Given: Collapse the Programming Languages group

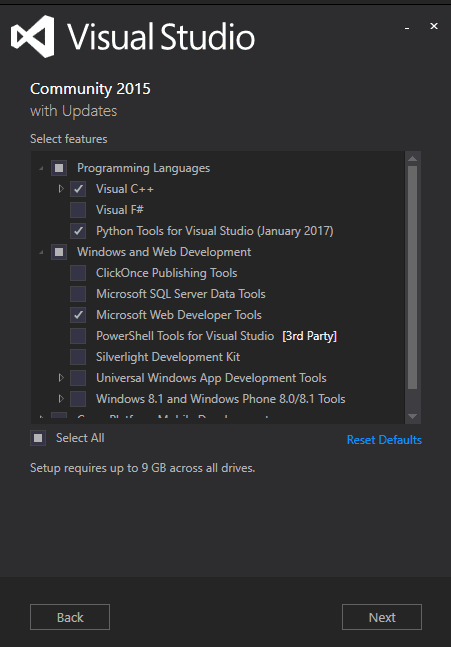Looking at the screenshot, I should [x=41, y=168].
